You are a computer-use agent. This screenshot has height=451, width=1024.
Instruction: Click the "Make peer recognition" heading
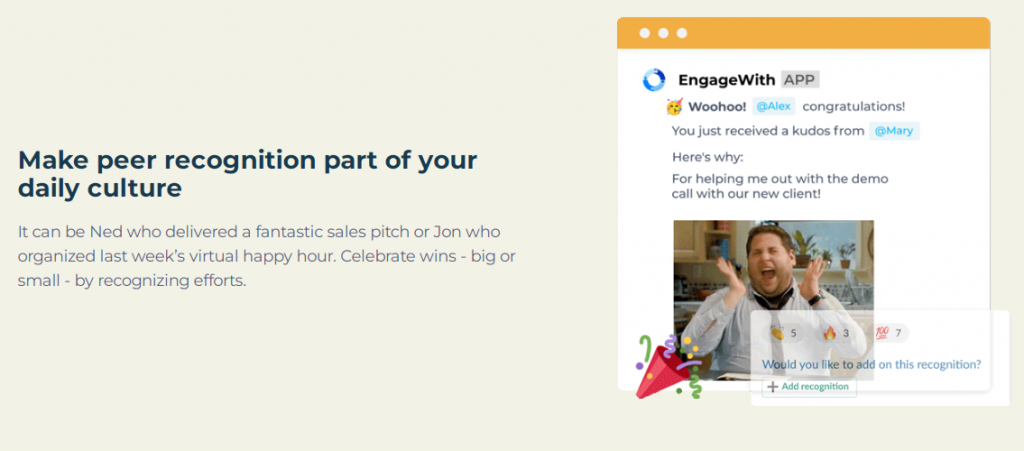point(248,173)
